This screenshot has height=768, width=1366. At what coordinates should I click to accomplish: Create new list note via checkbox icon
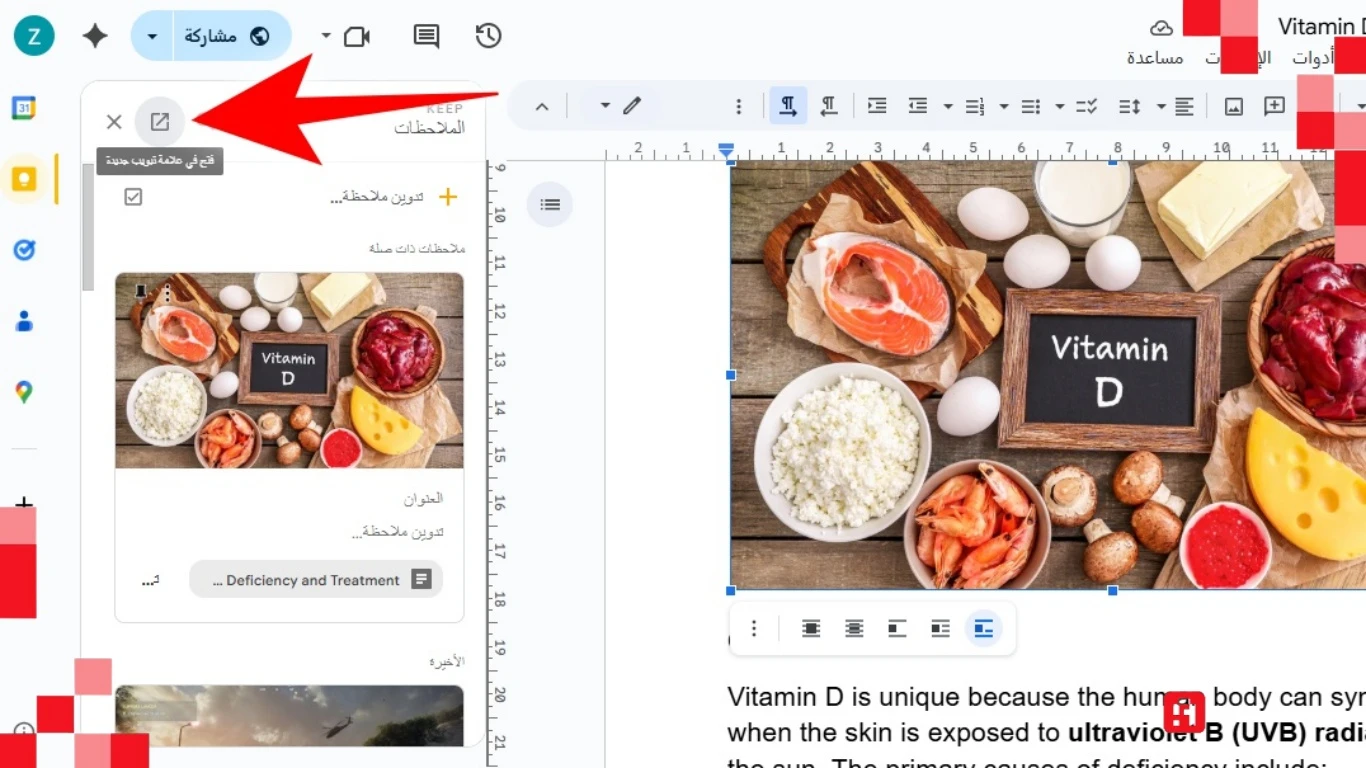[133, 197]
